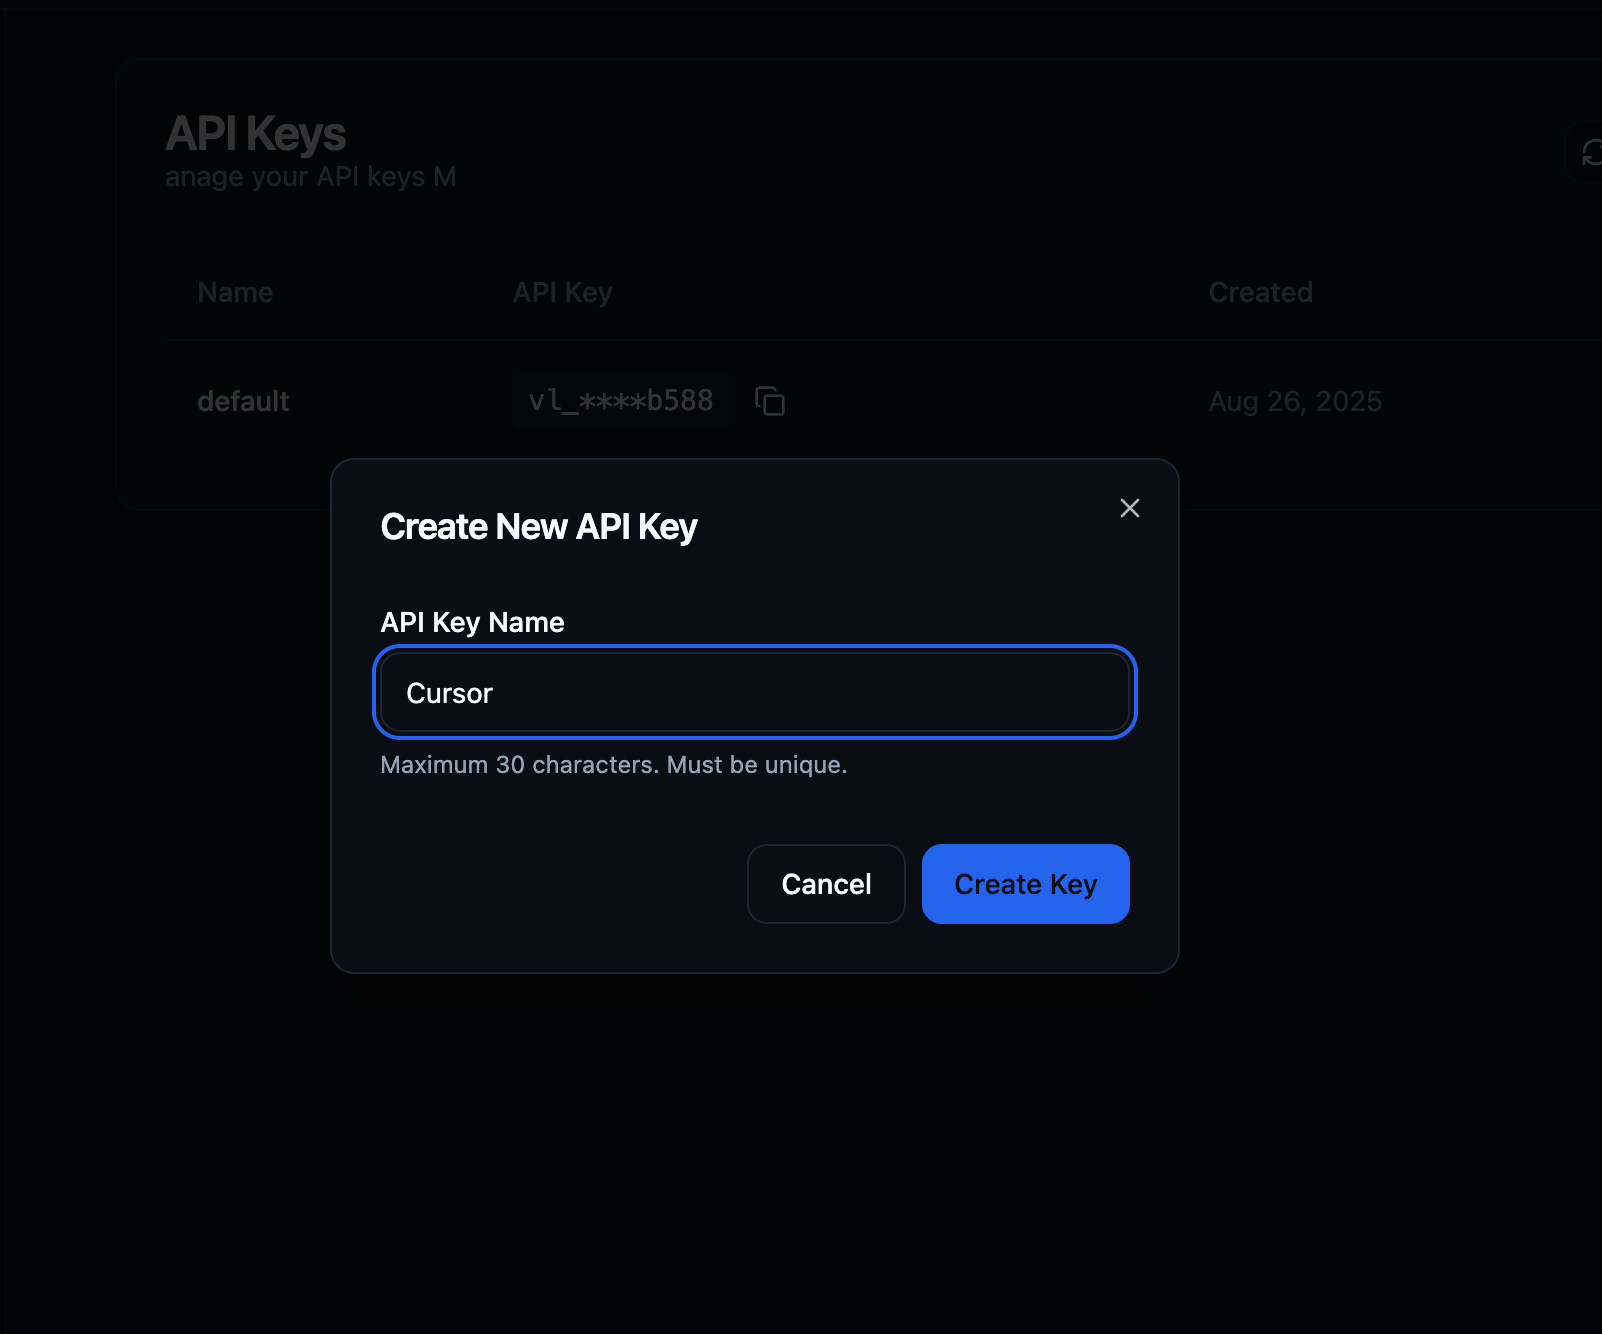1602x1334 pixels.
Task: Click the API Key column header
Action: tap(562, 292)
